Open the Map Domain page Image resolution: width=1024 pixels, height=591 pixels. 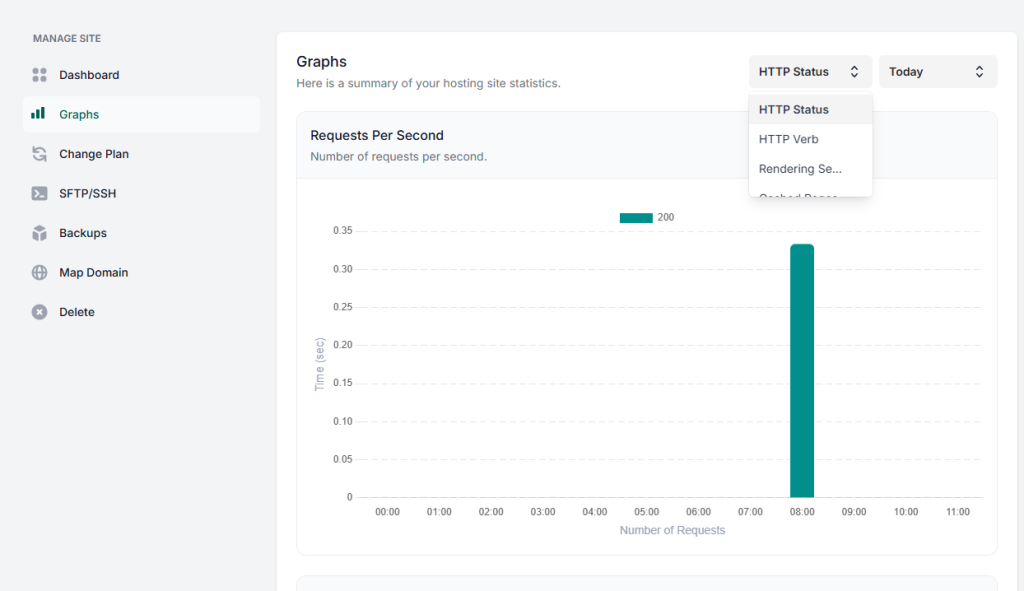(x=142, y=272)
